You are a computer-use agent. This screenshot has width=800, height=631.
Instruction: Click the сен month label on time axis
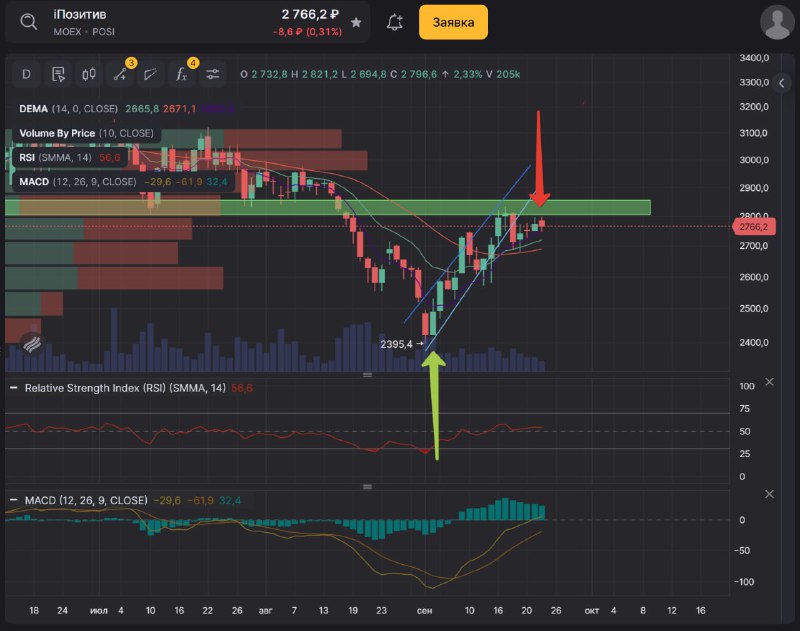click(x=424, y=611)
